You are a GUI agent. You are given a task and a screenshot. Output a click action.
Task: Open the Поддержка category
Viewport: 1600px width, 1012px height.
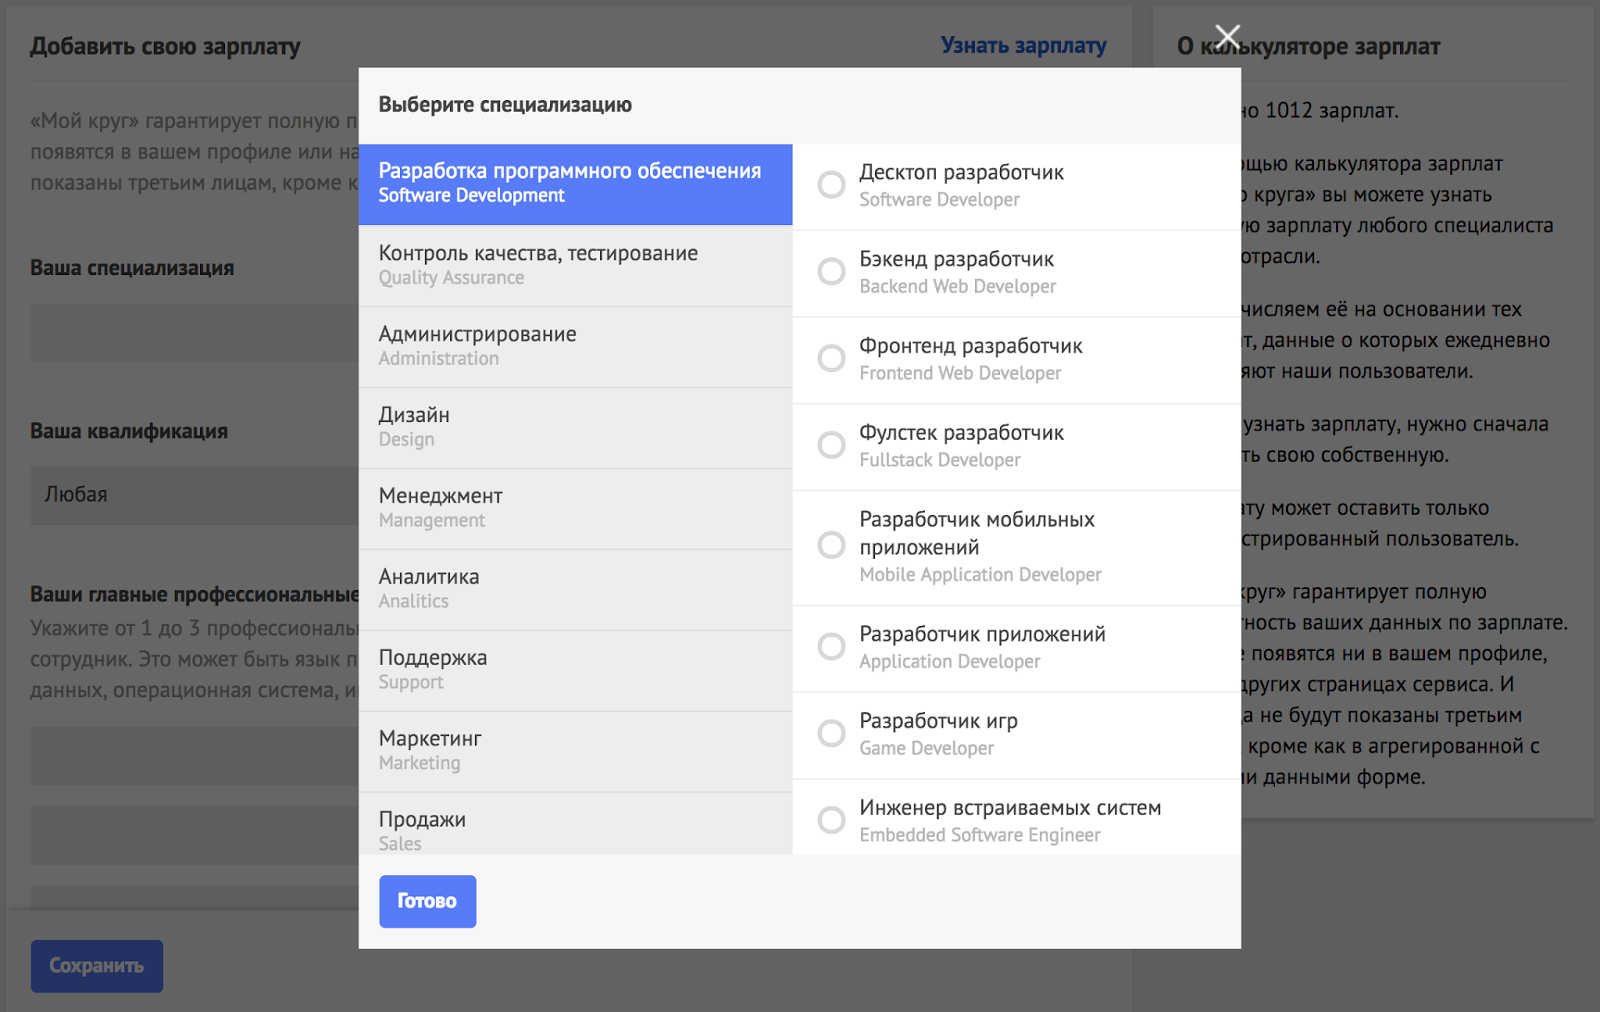pos(575,670)
